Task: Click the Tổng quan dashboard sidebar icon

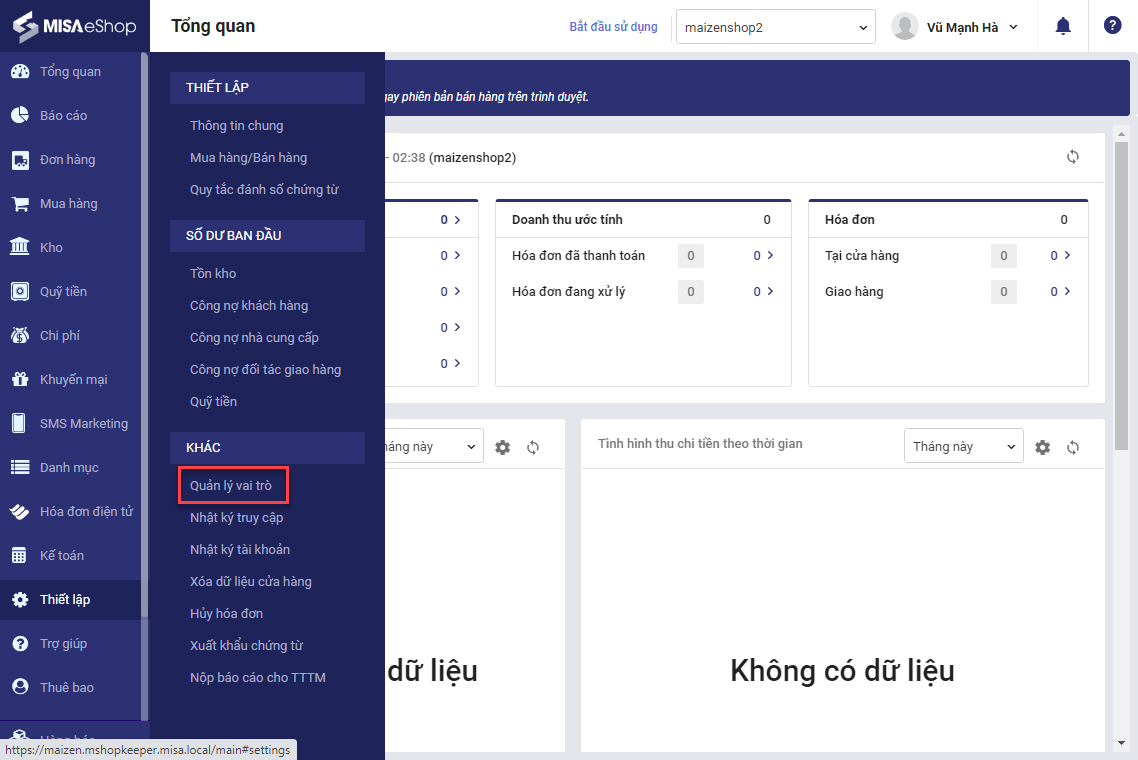Action: 20,71
